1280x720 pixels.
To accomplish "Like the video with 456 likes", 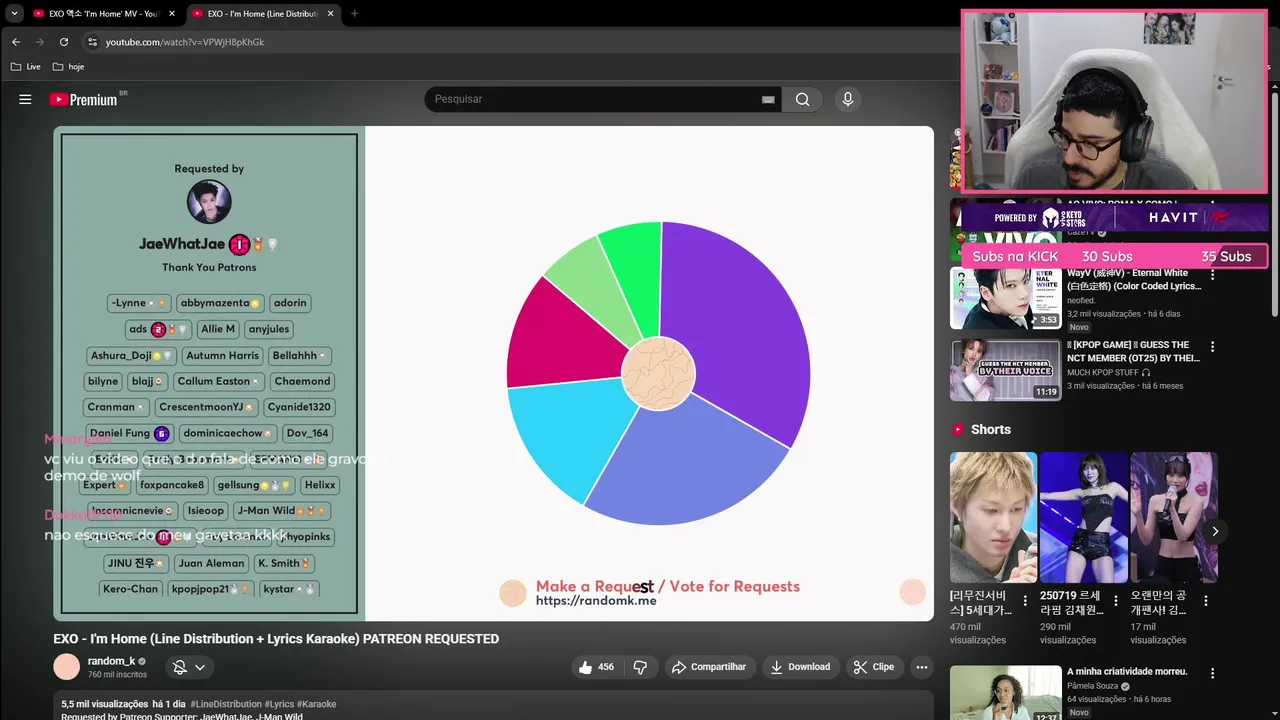I will [595, 667].
